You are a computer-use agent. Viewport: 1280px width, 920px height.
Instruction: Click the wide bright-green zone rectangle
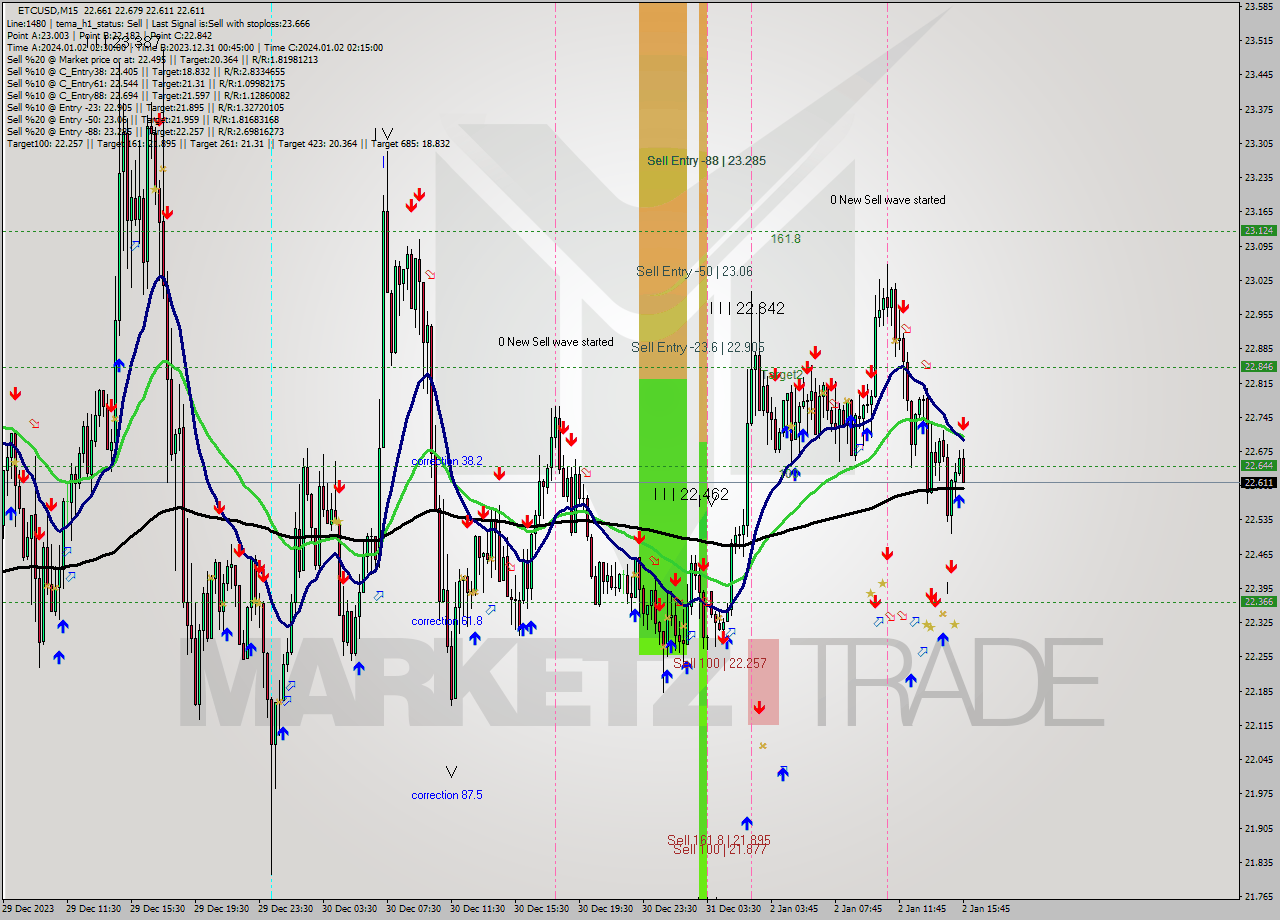(663, 517)
